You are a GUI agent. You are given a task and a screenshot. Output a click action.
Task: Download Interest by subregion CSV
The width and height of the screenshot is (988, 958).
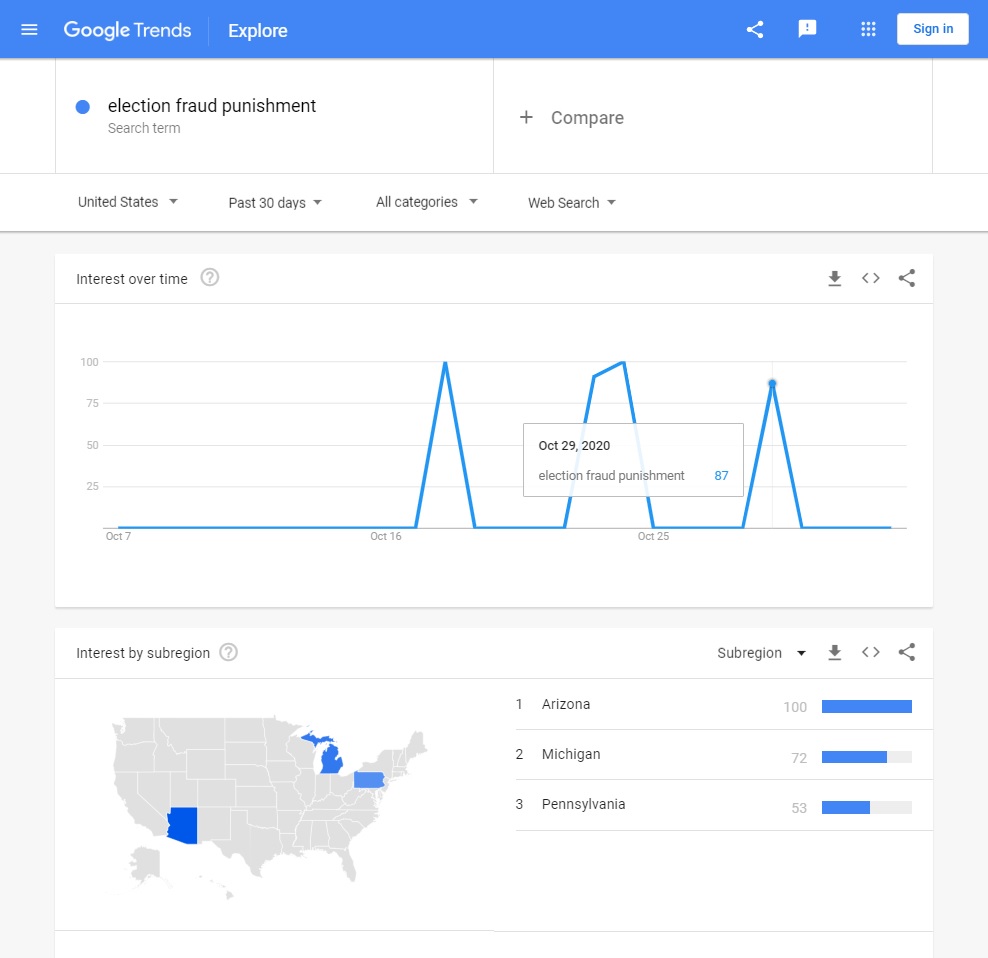click(x=834, y=652)
